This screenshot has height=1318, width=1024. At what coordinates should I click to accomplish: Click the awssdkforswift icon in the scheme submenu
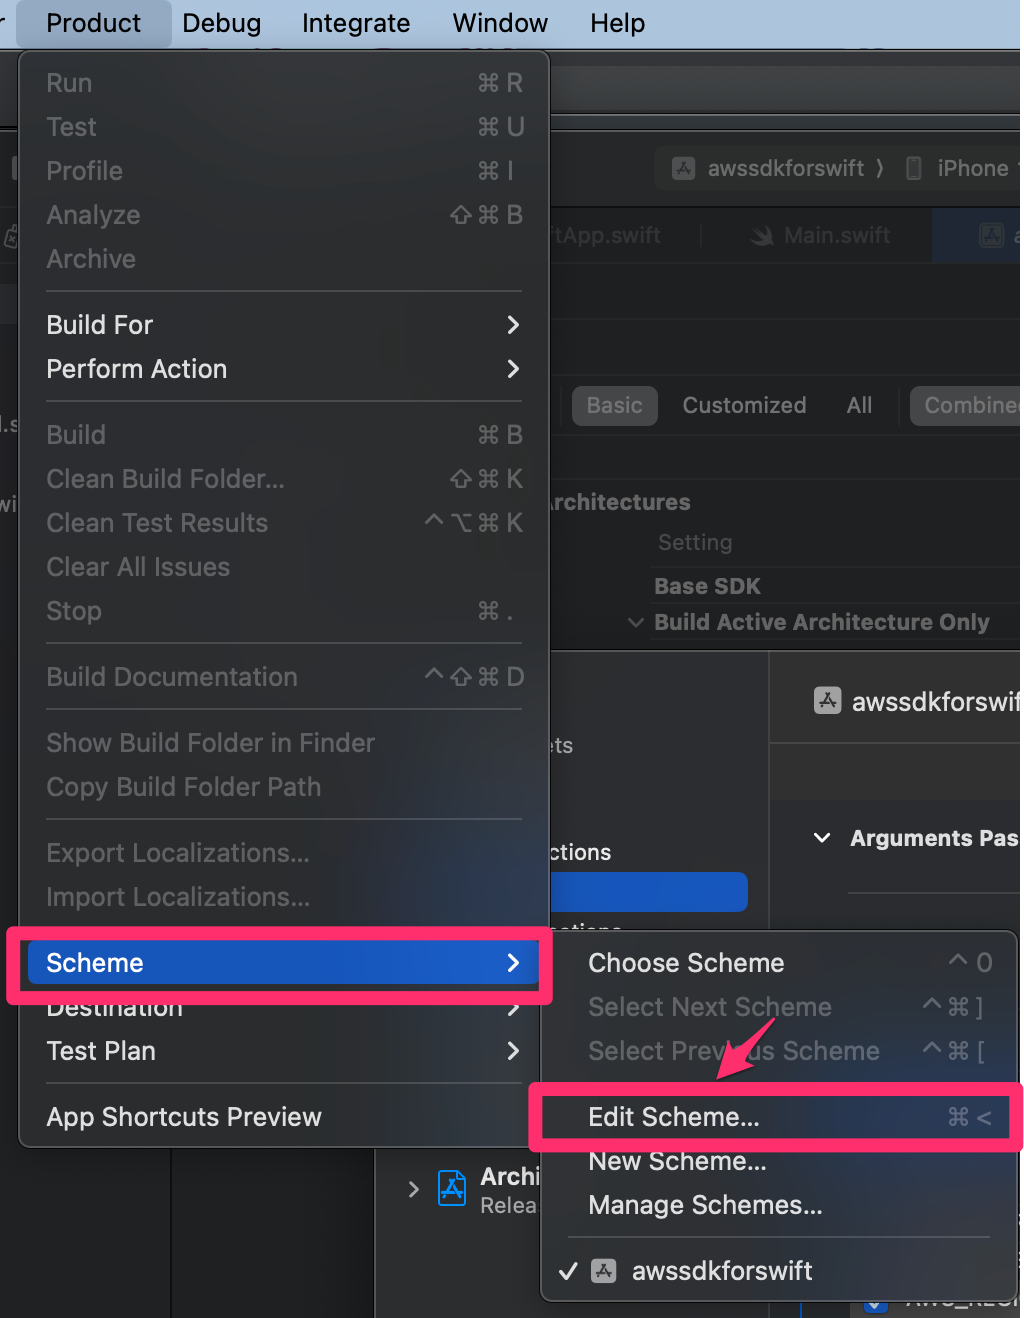click(604, 1271)
